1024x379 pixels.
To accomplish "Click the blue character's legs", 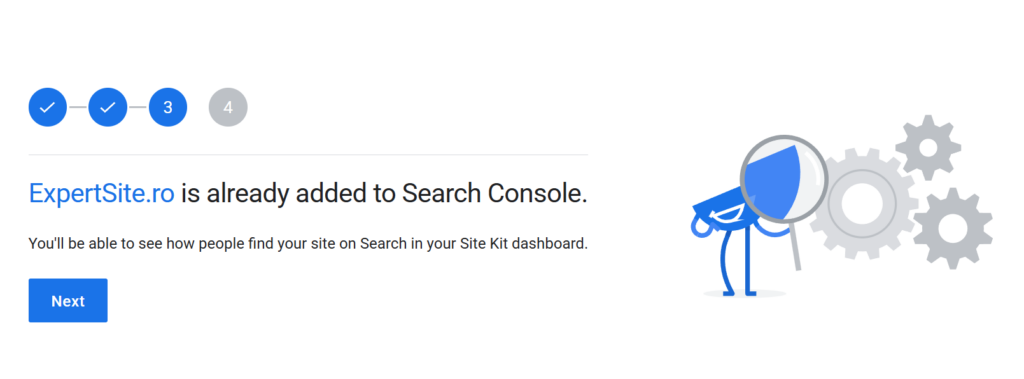I will tap(738, 265).
